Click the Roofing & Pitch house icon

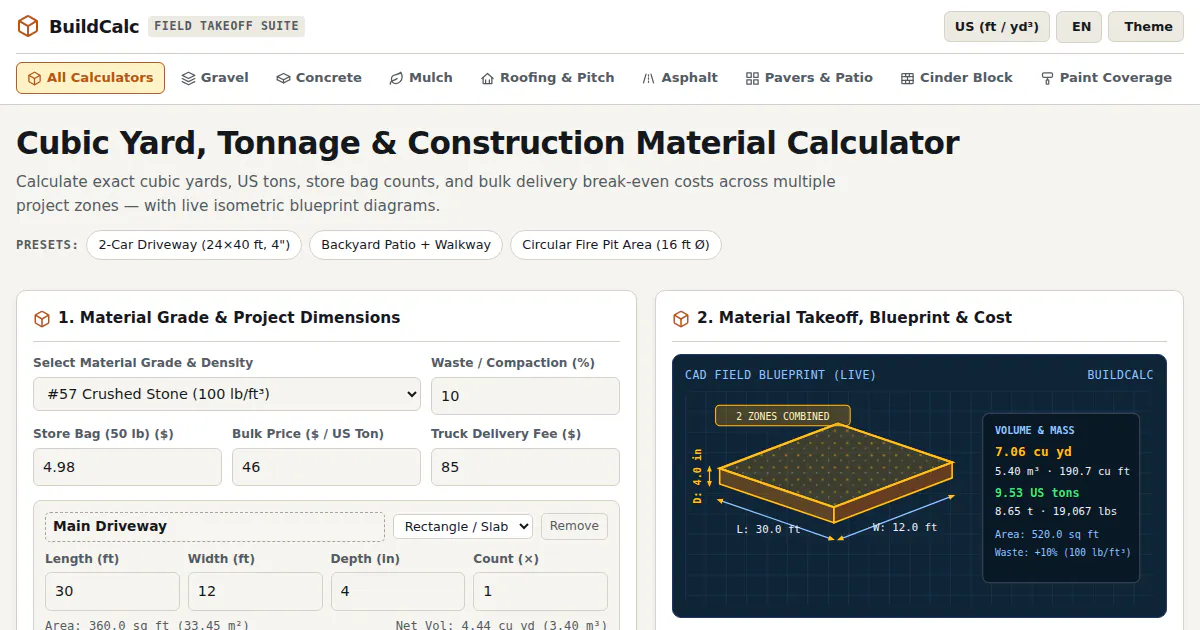pos(487,78)
